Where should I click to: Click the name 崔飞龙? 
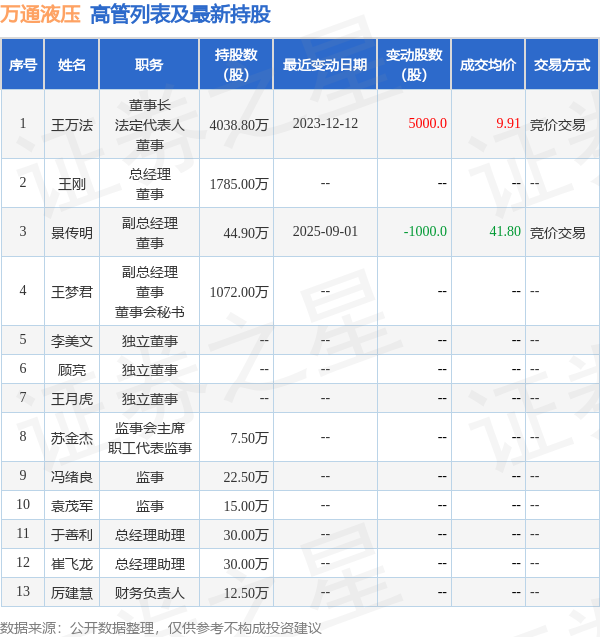pyautogui.click(x=72, y=564)
